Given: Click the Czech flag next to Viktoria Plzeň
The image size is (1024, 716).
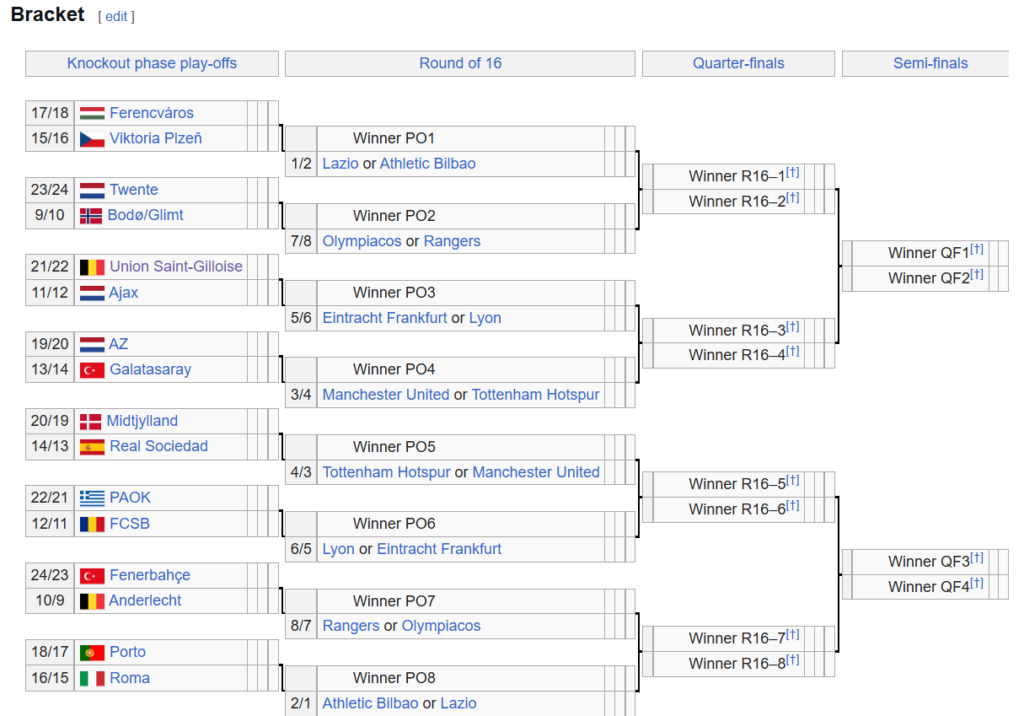Looking at the screenshot, I should pyautogui.click(x=92, y=139).
